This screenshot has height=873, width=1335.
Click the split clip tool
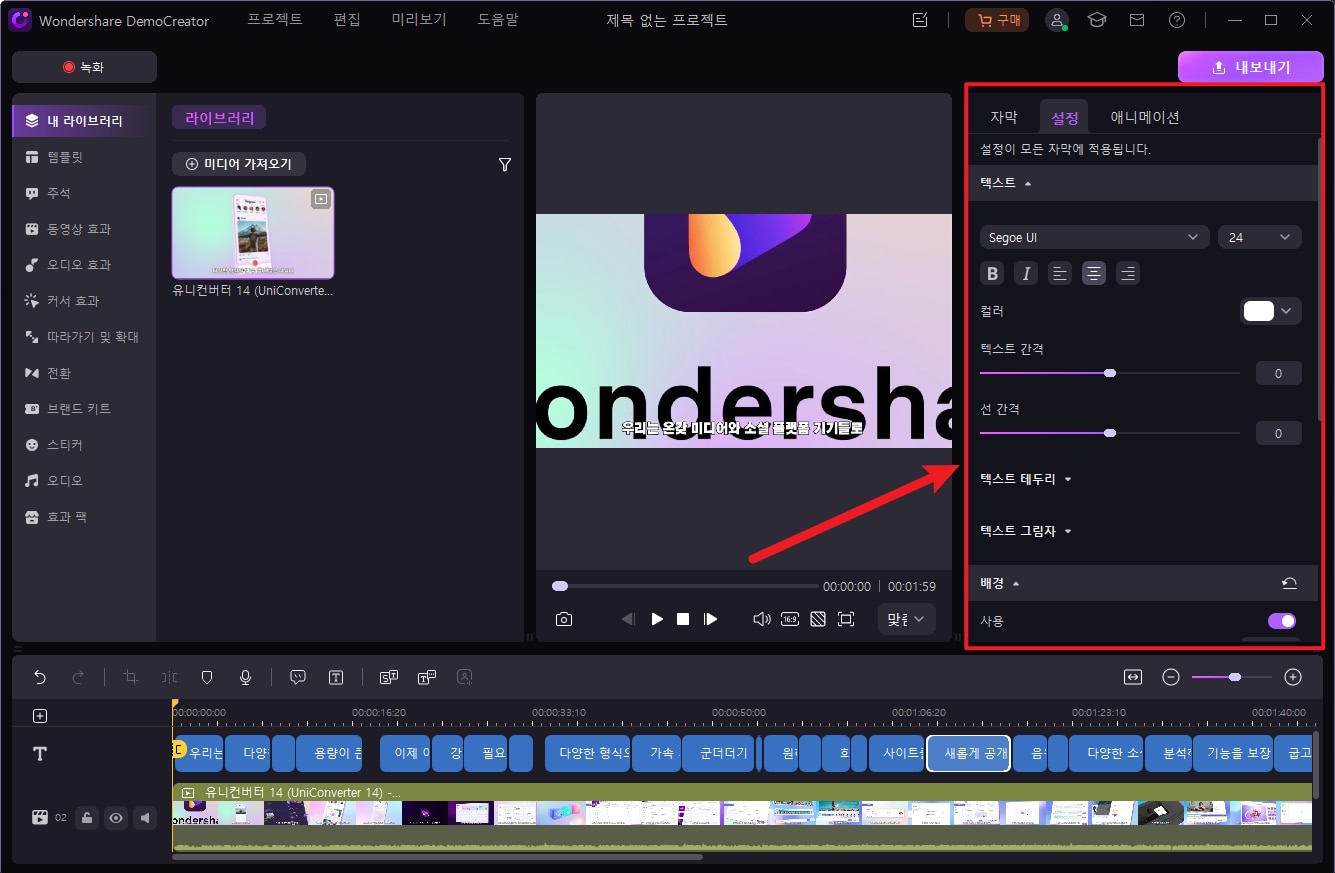169,677
